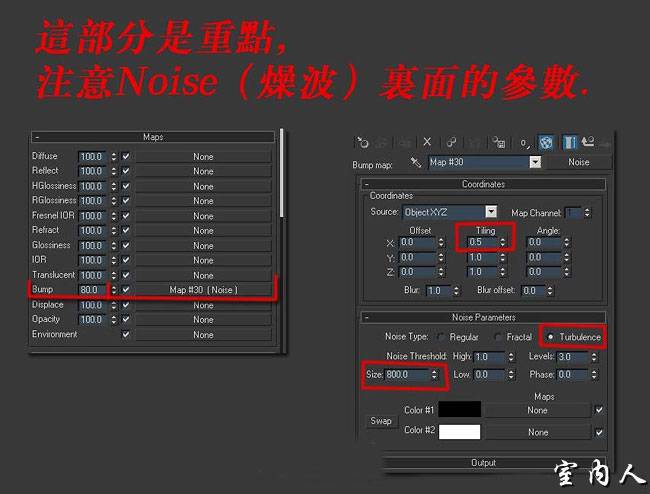
Task: Click the Diffuse row None map button
Action: coord(203,157)
